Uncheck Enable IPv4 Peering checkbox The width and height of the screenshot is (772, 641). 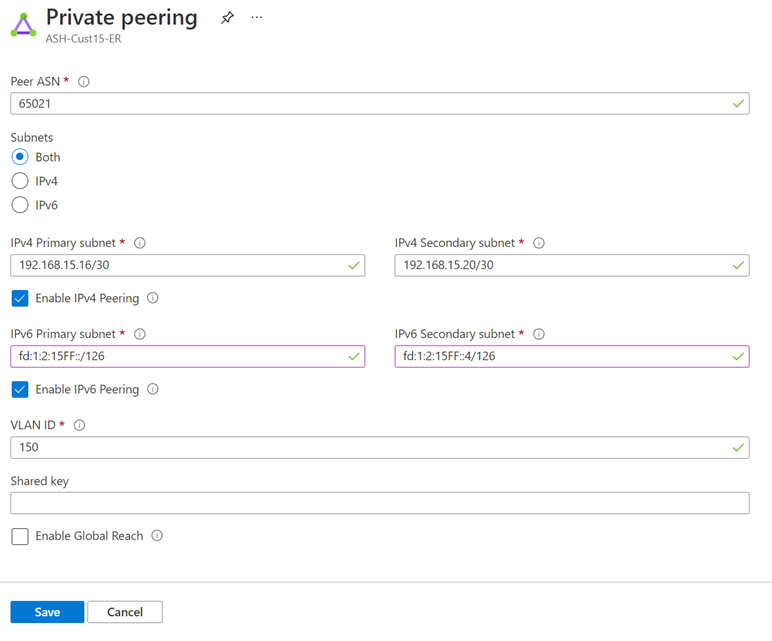point(20,298)
